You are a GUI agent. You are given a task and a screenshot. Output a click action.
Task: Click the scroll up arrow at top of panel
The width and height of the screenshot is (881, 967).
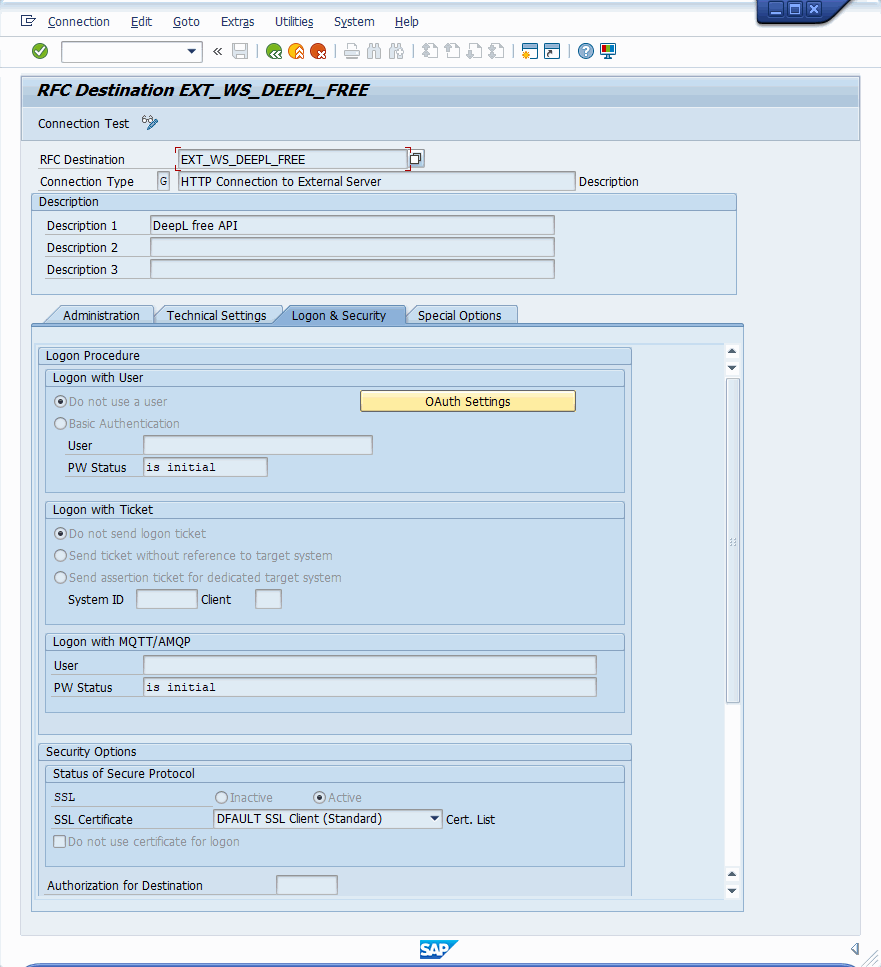pos(732,351)
